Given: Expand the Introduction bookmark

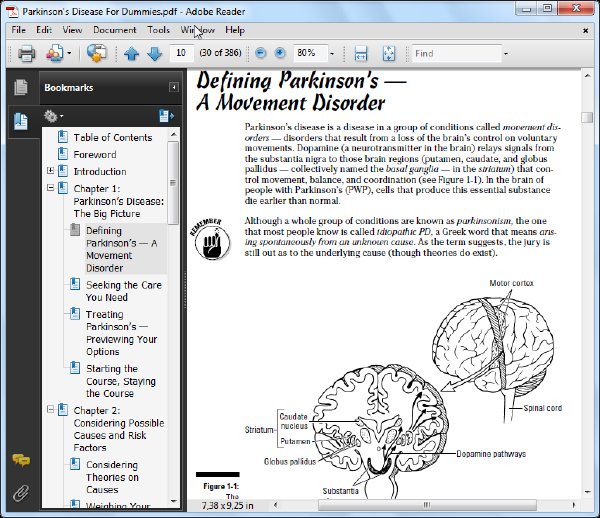Looking at the screenshot, I should [50, 171].
